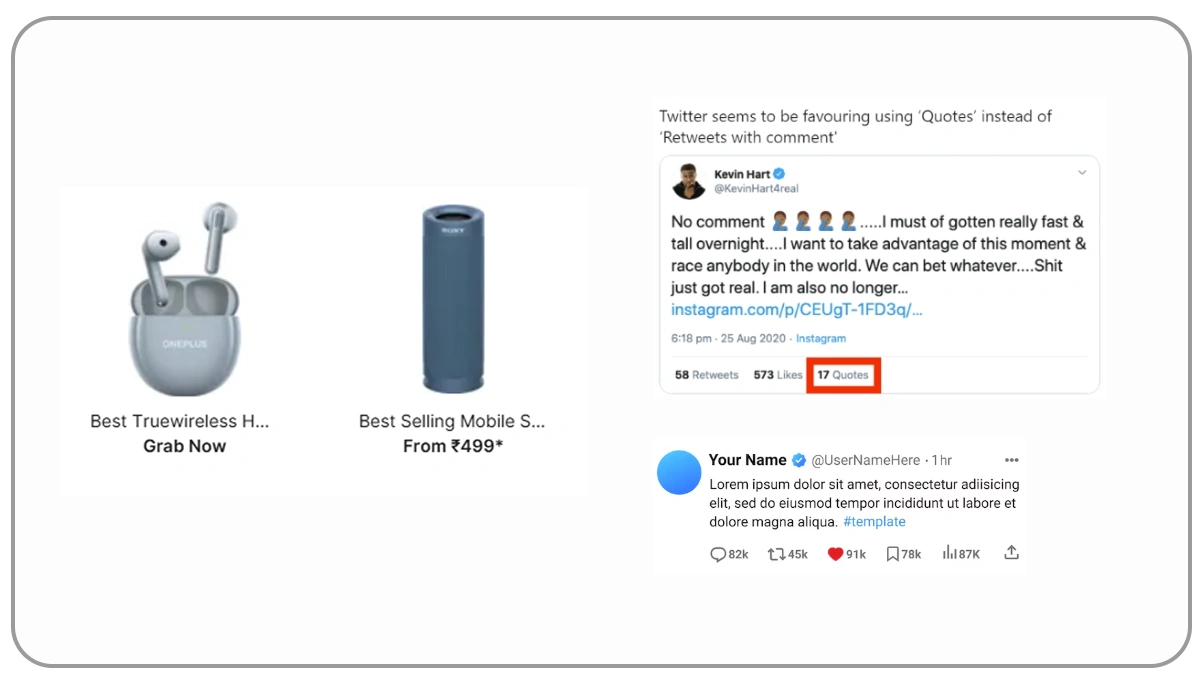Toggle the bookmark showing 78k saves
Screen dimensions: 1202x684
891,552
